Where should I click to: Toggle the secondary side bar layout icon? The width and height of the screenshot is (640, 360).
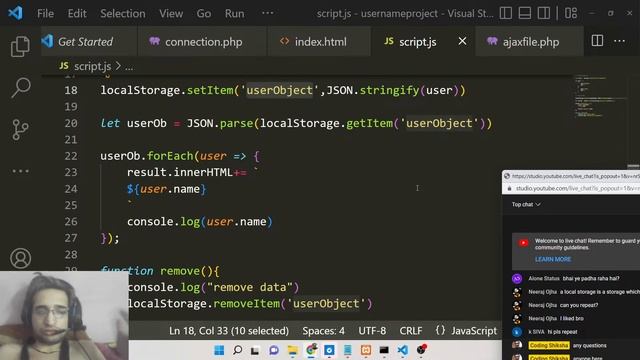(x=543, y=13)
